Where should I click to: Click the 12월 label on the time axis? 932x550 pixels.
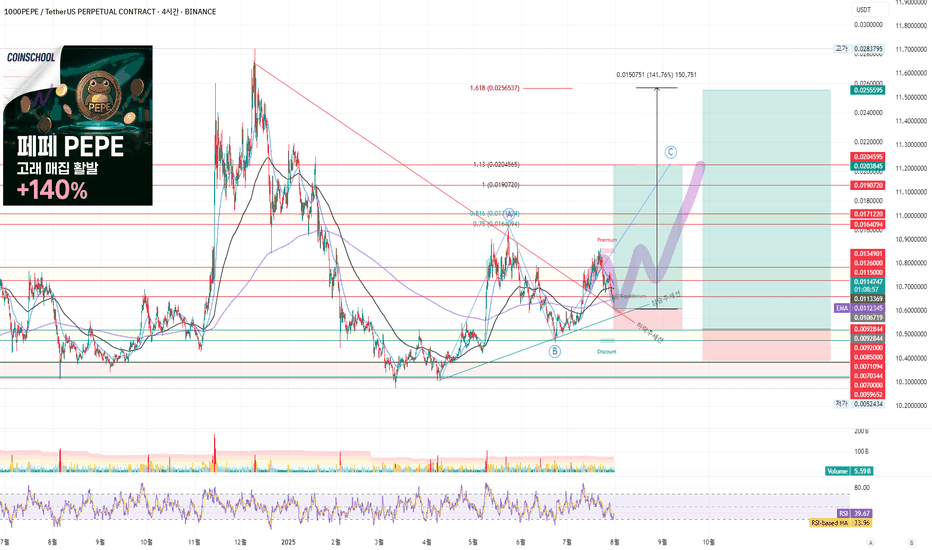pyautogui.click(x=241, y=542)
